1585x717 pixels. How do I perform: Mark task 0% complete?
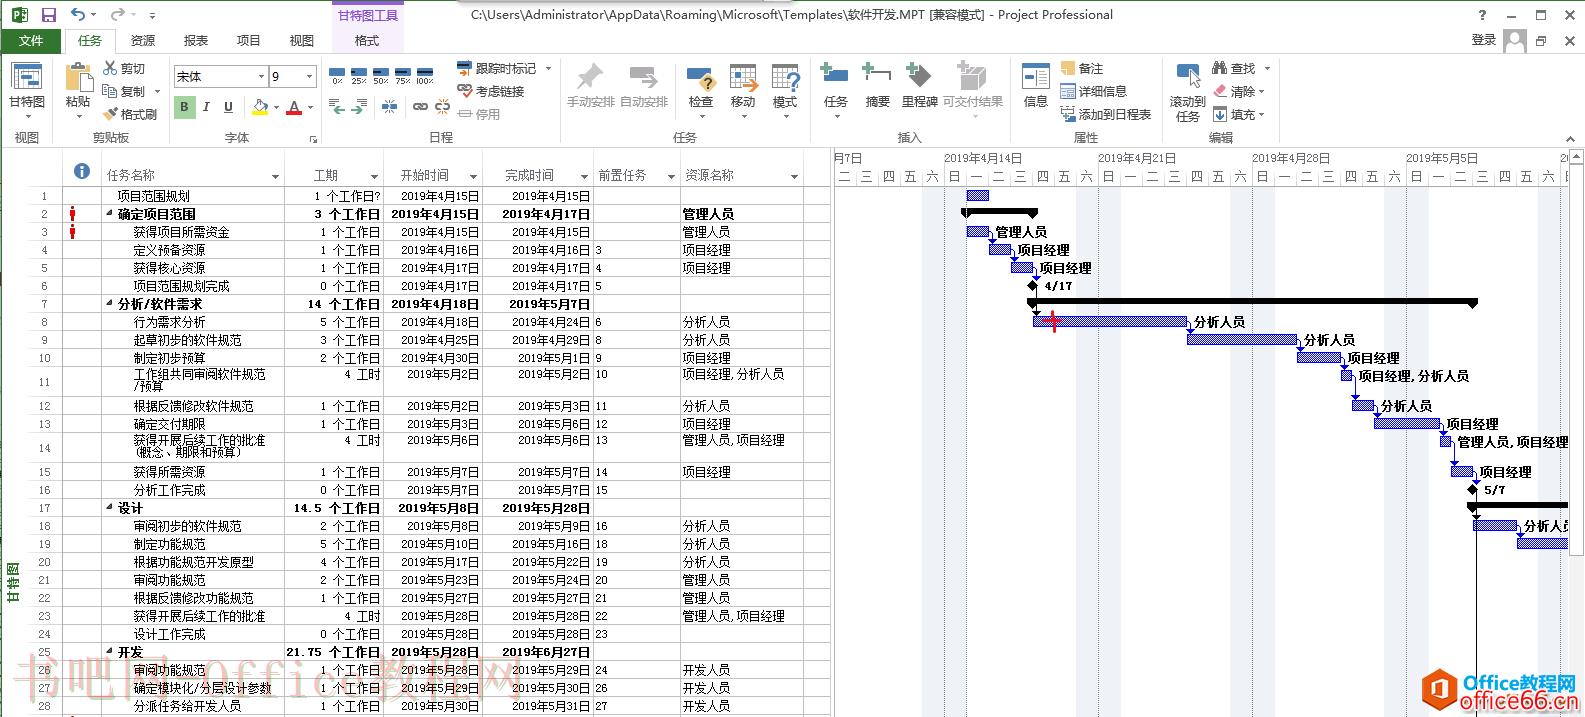pos(337,76)
